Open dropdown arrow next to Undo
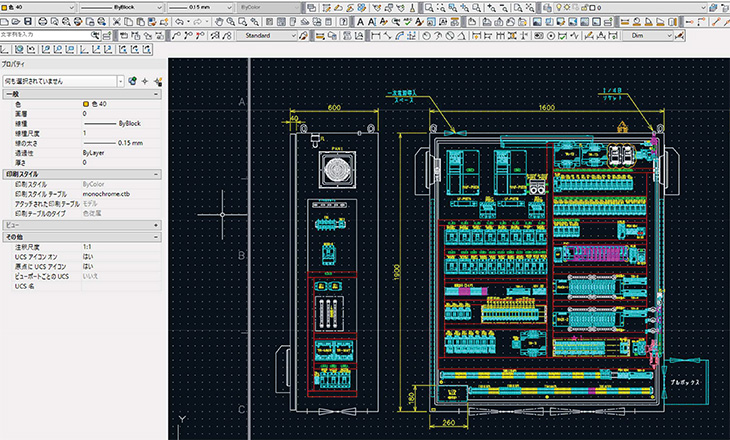 pos(188,21)
